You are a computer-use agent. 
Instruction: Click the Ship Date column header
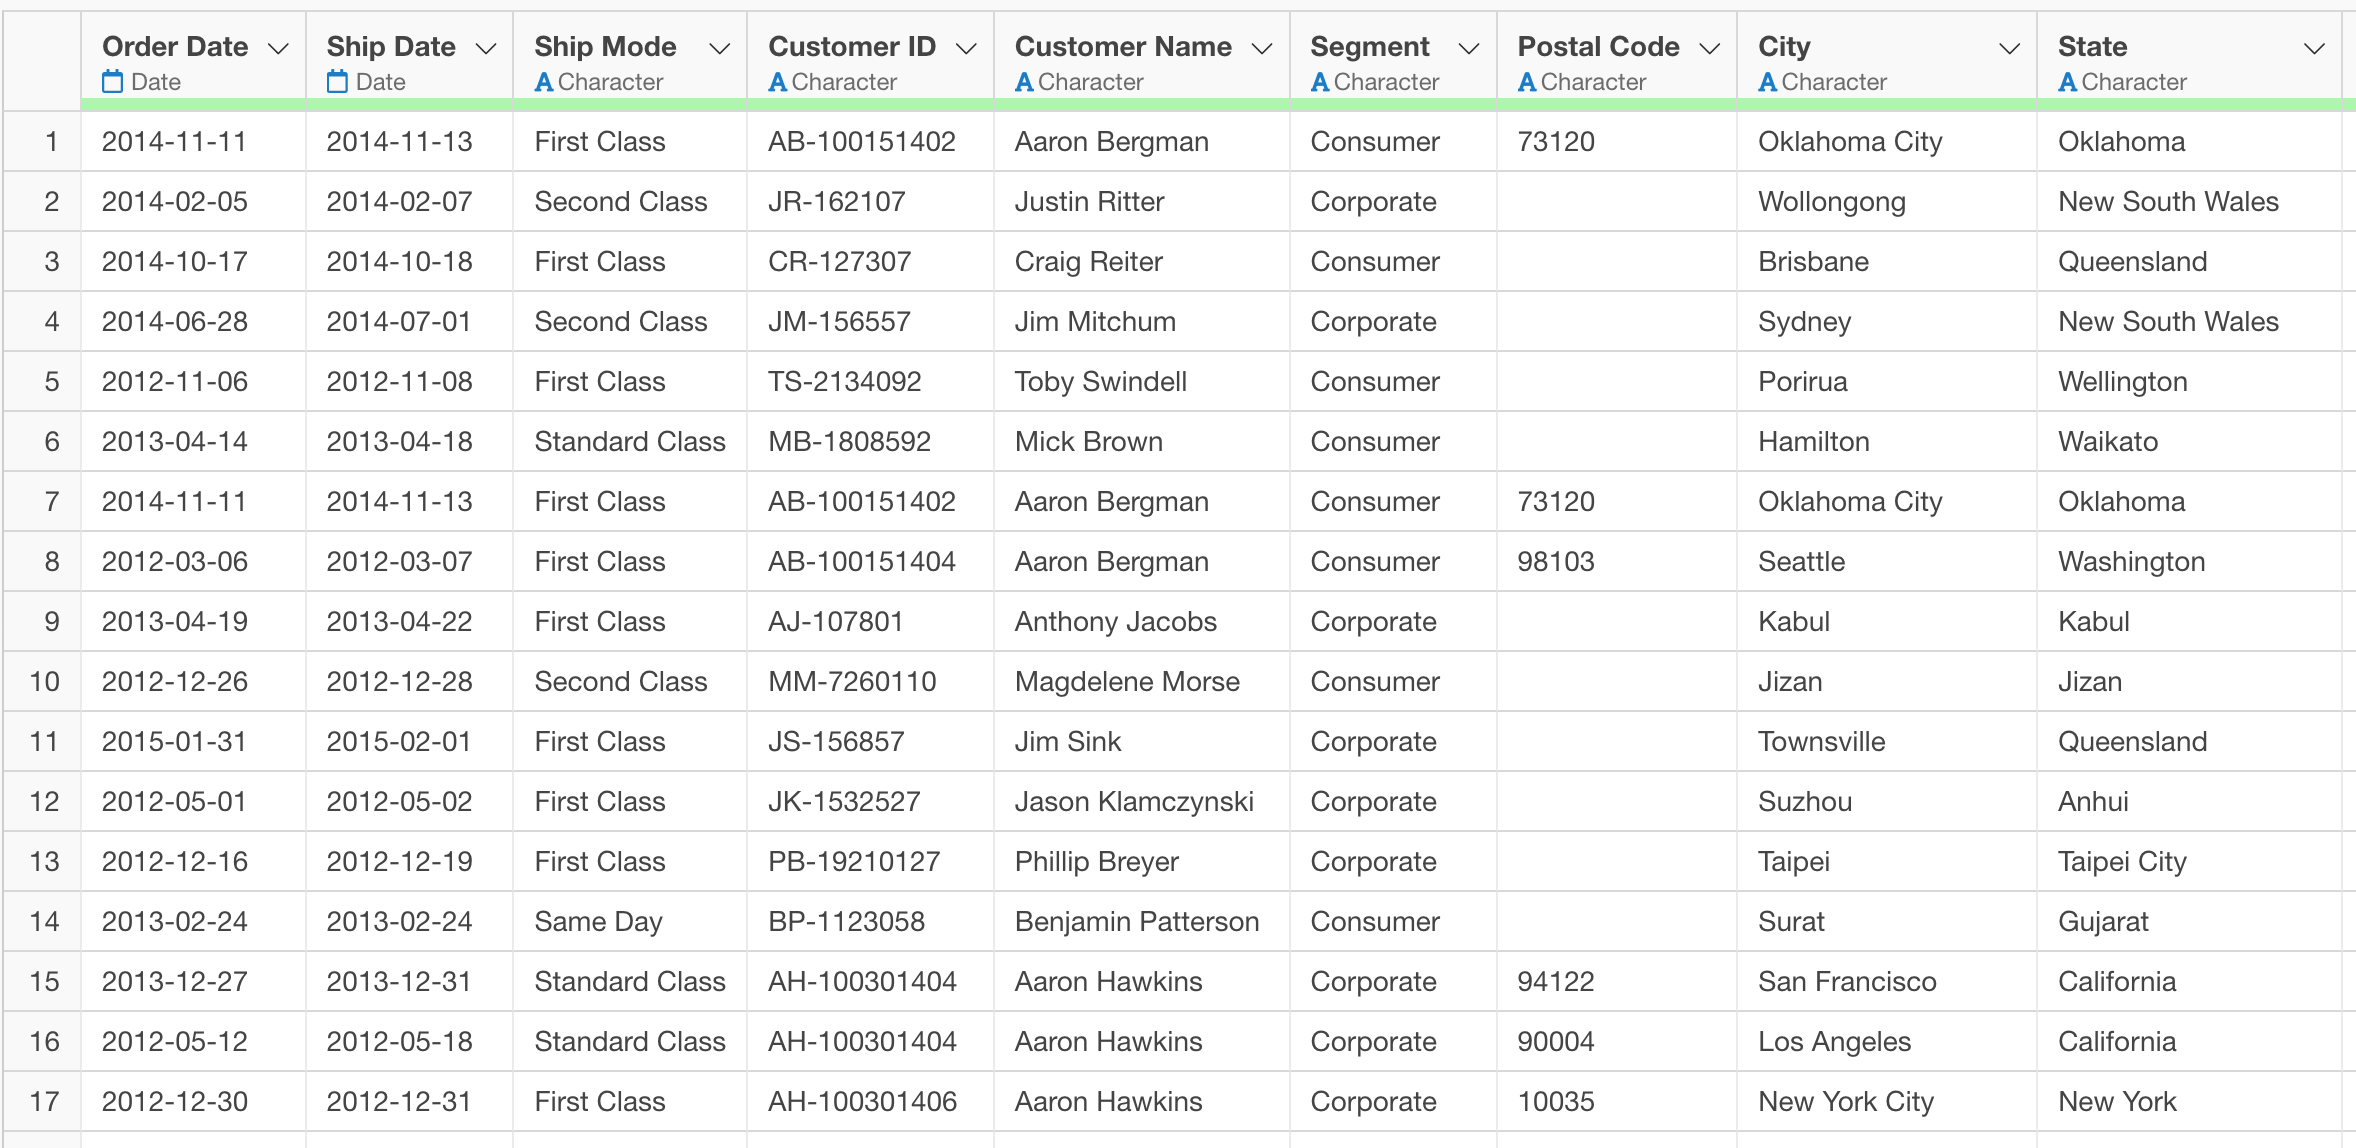click(x=390, y=46)
